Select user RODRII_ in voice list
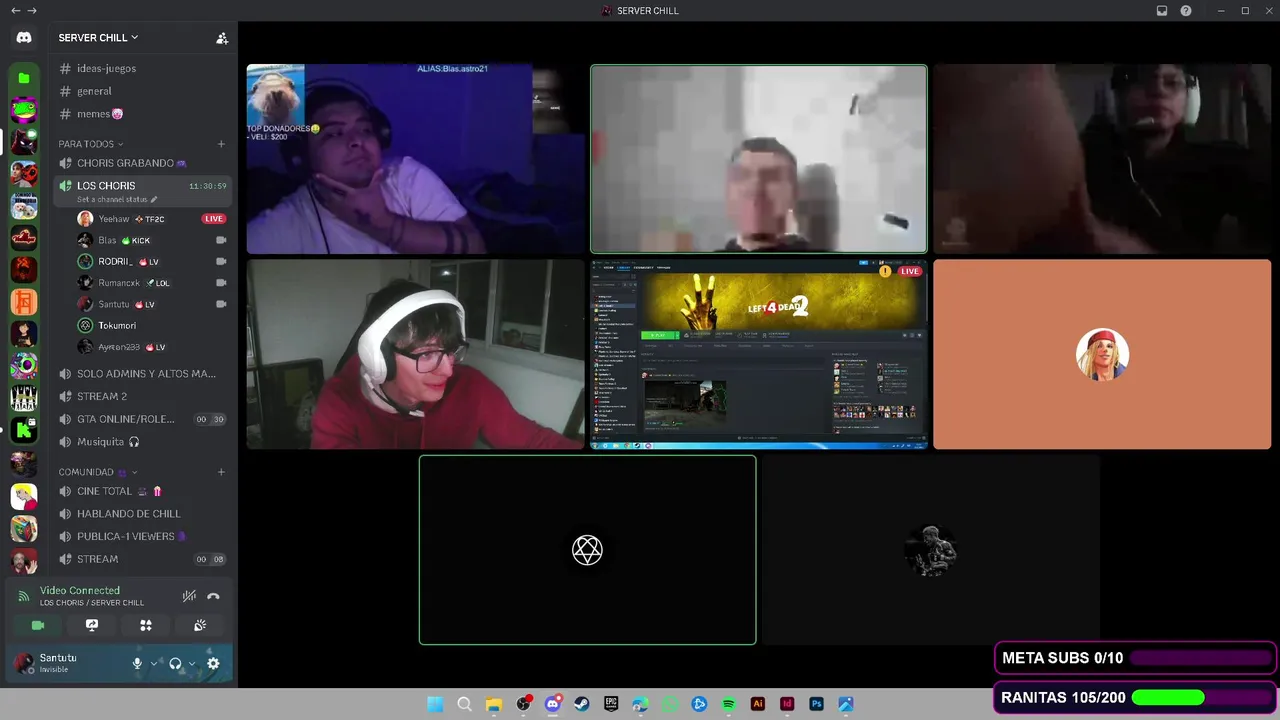Image resolution: width=1280 pixels, height=720 pixels. (152, 262)
